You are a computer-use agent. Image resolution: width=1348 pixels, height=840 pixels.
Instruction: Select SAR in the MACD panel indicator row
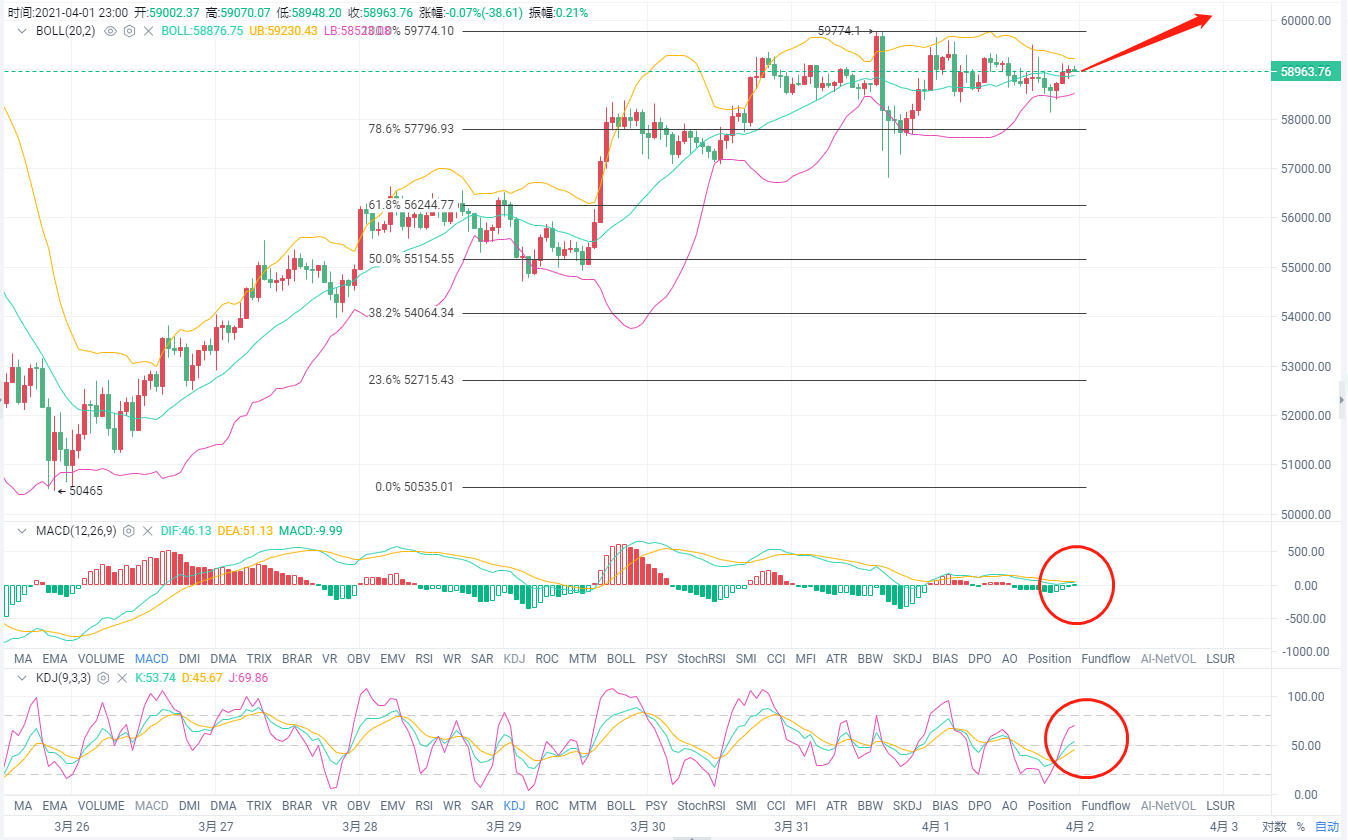point(482,659)
